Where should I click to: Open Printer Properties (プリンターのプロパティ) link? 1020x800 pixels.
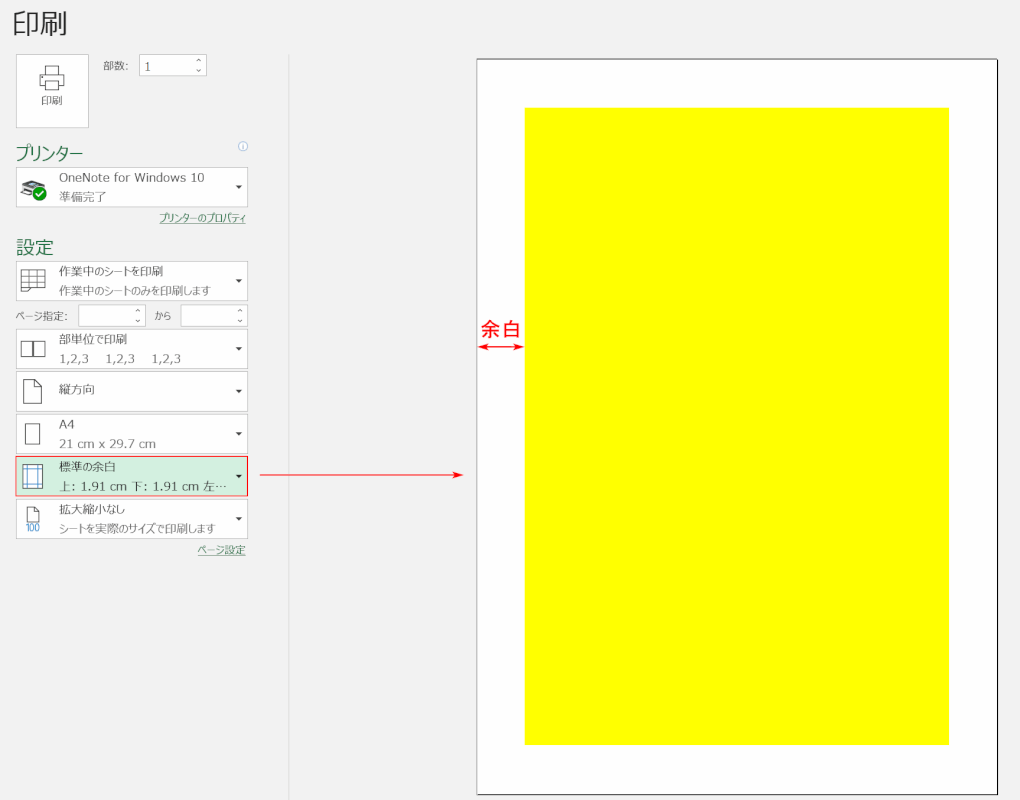click(x=202, y=218)
